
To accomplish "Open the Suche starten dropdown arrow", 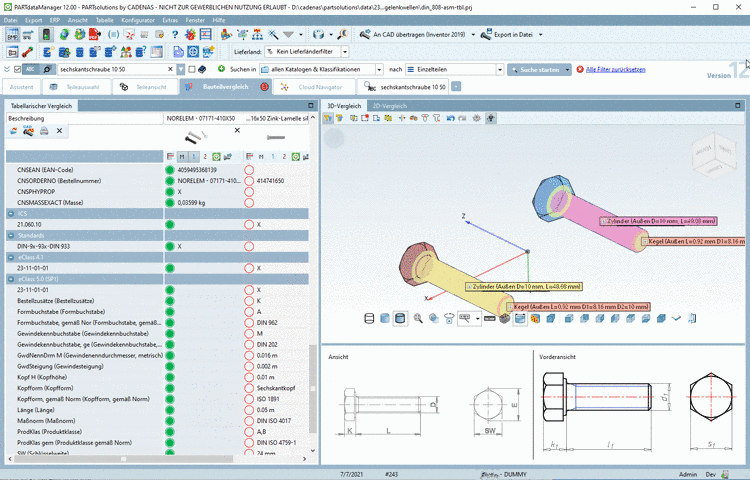I will pos(567,70).
